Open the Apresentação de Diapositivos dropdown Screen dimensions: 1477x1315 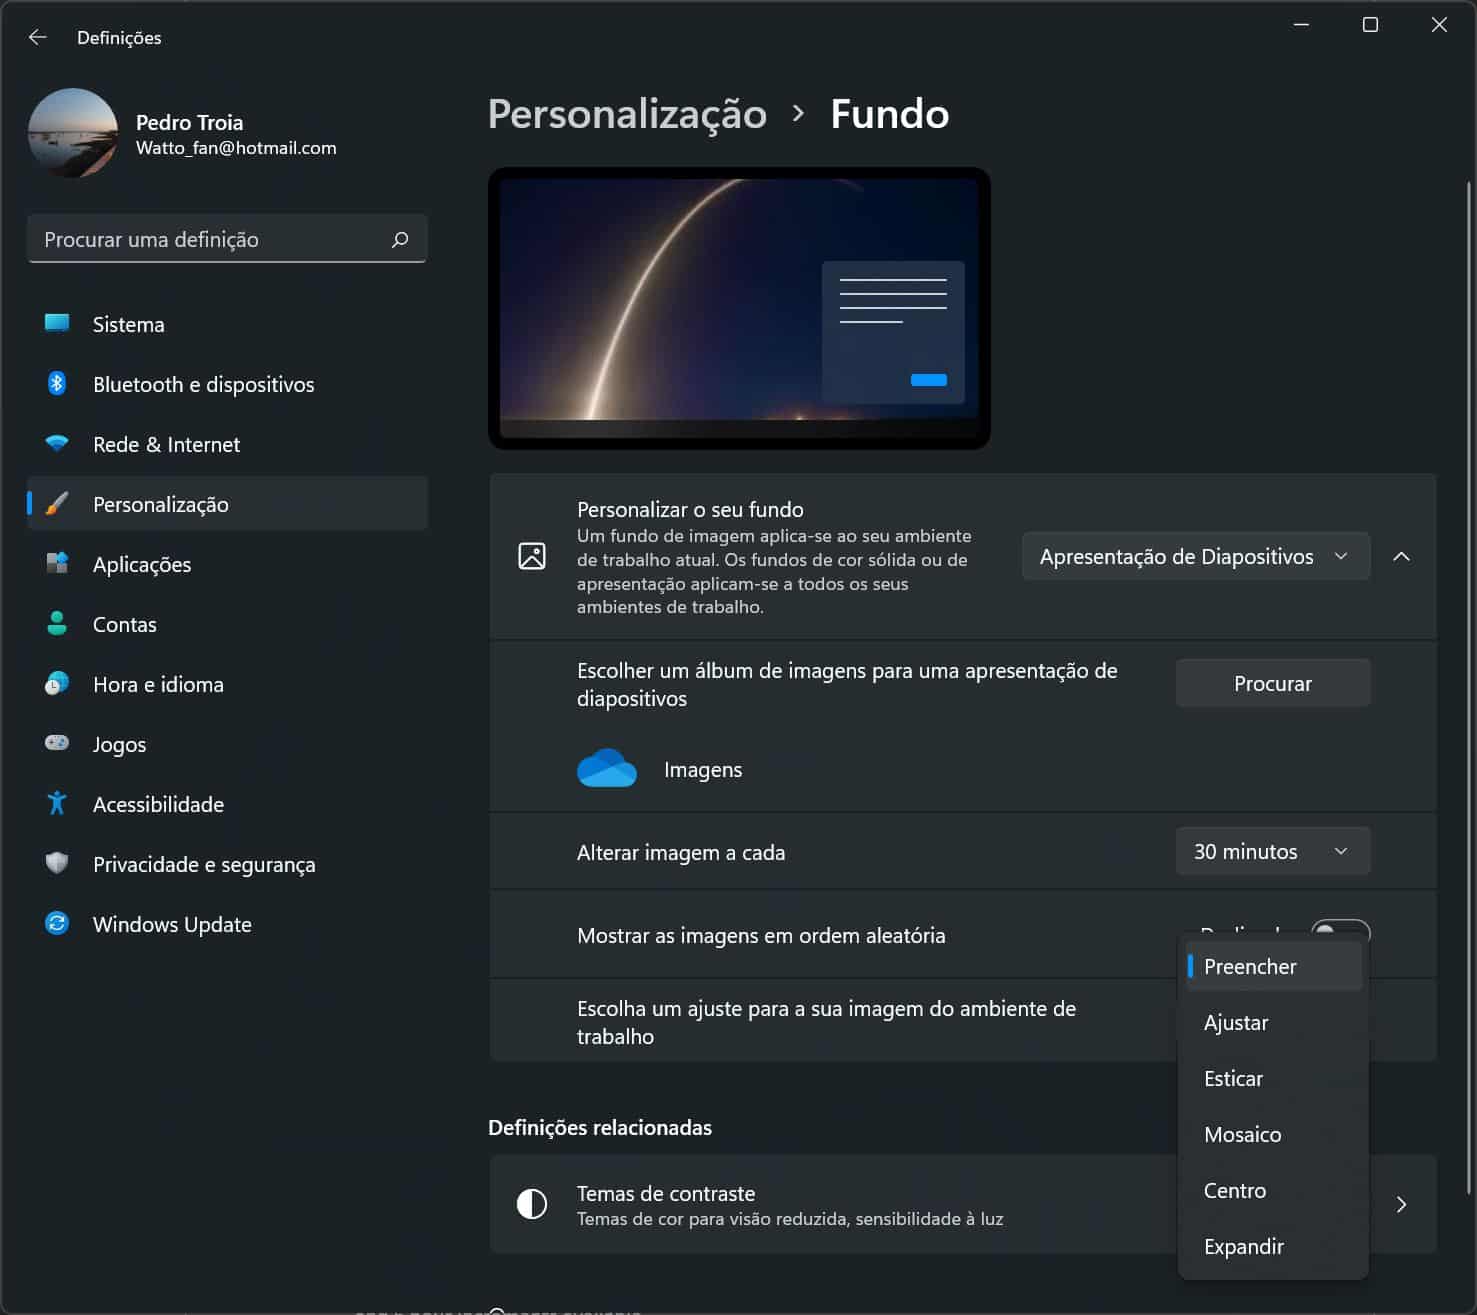coord(1194,557)
